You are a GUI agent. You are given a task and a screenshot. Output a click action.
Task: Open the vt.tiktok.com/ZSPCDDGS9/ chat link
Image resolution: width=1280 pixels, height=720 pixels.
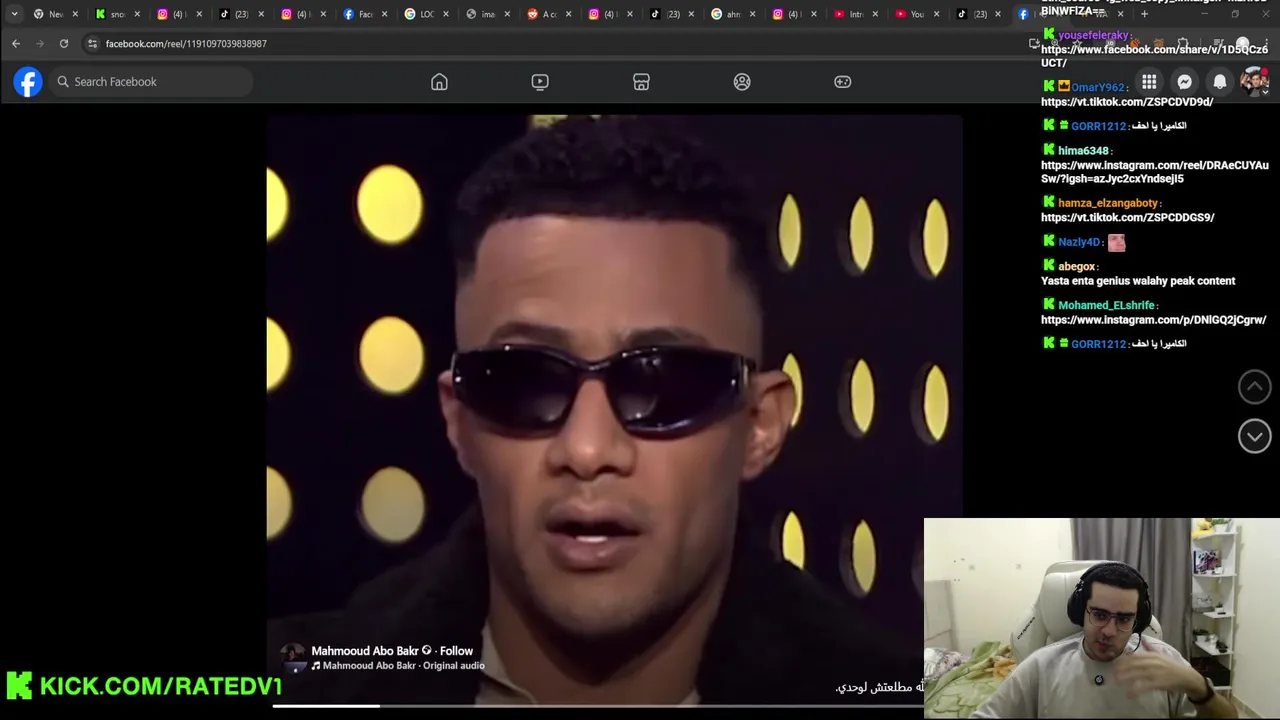click(x=1128, y=218)
